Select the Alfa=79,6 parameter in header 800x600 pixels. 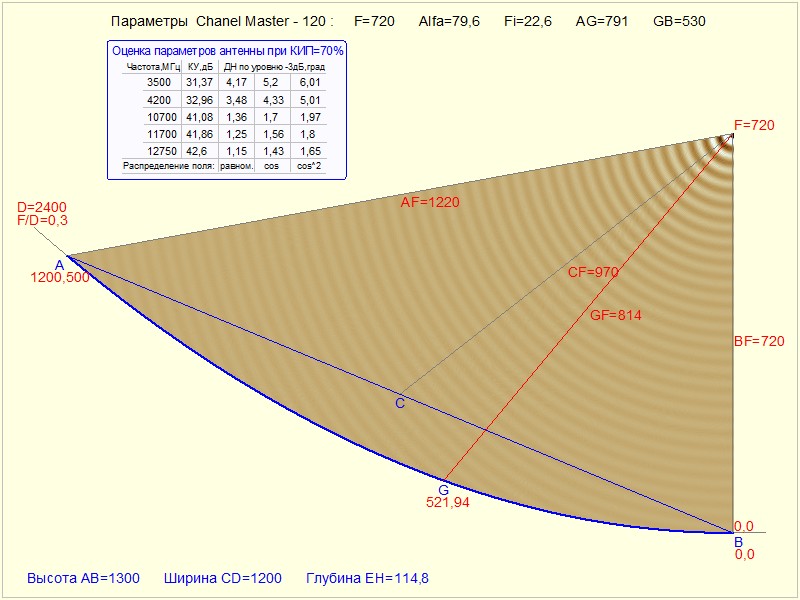pos(449,21)
